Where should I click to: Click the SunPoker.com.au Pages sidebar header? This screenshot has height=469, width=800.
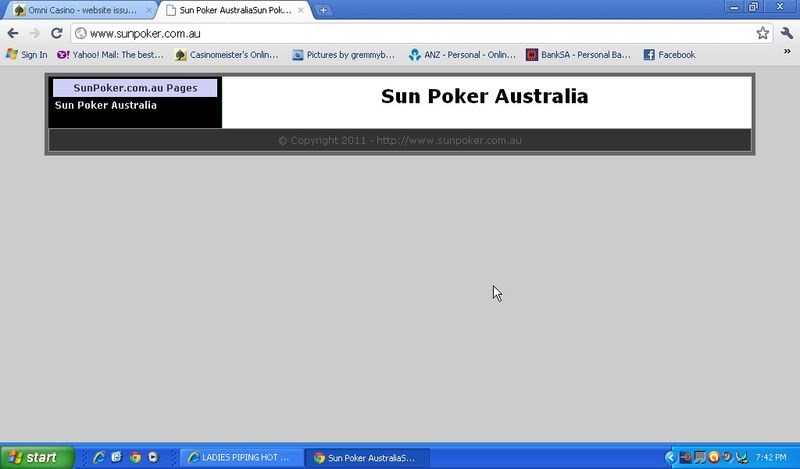coord(135,88)
